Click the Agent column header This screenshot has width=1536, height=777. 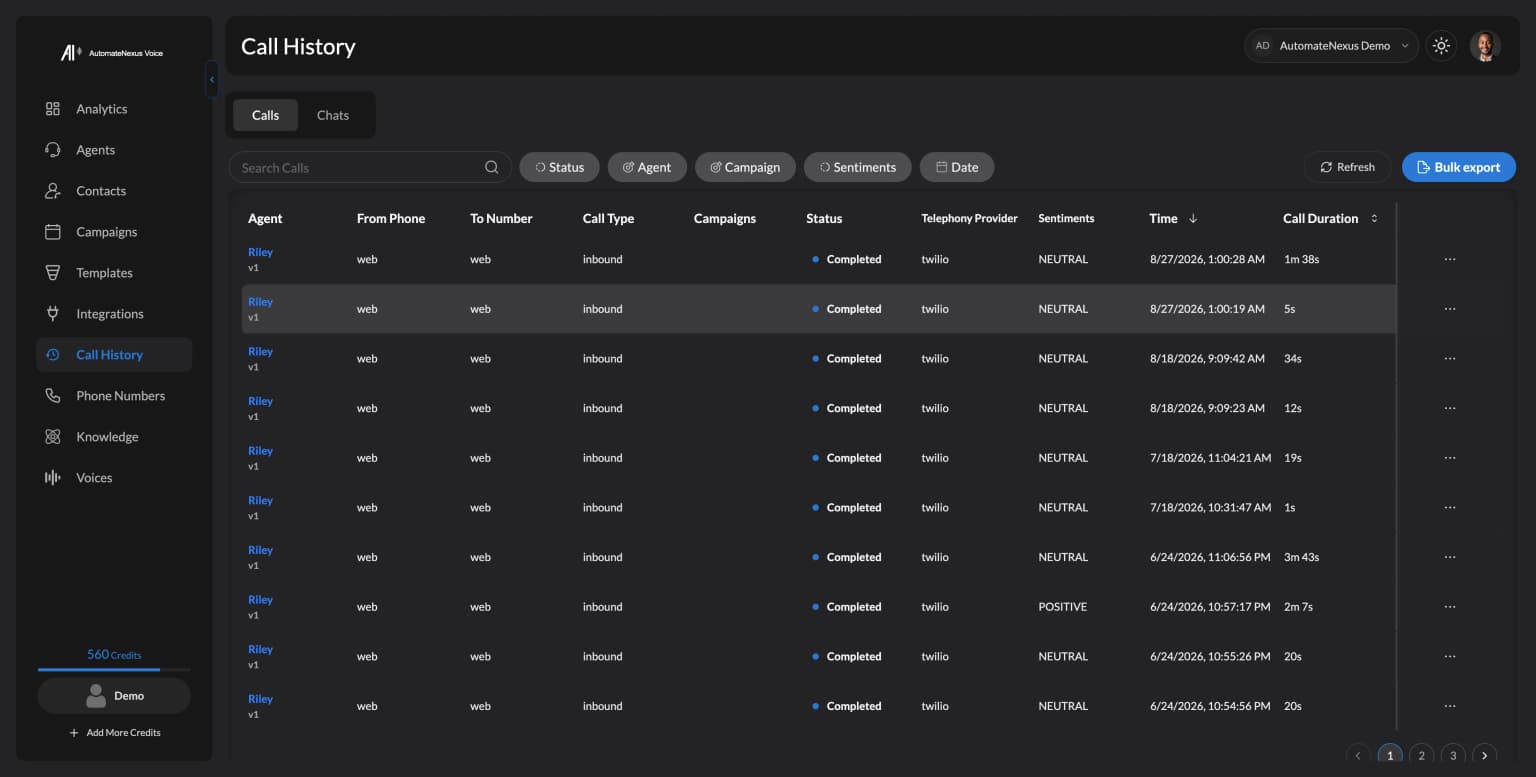click(265, 218)
